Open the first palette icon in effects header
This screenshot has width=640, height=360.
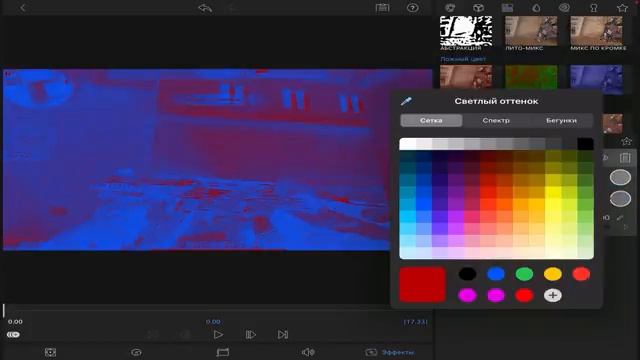[450, 8]
